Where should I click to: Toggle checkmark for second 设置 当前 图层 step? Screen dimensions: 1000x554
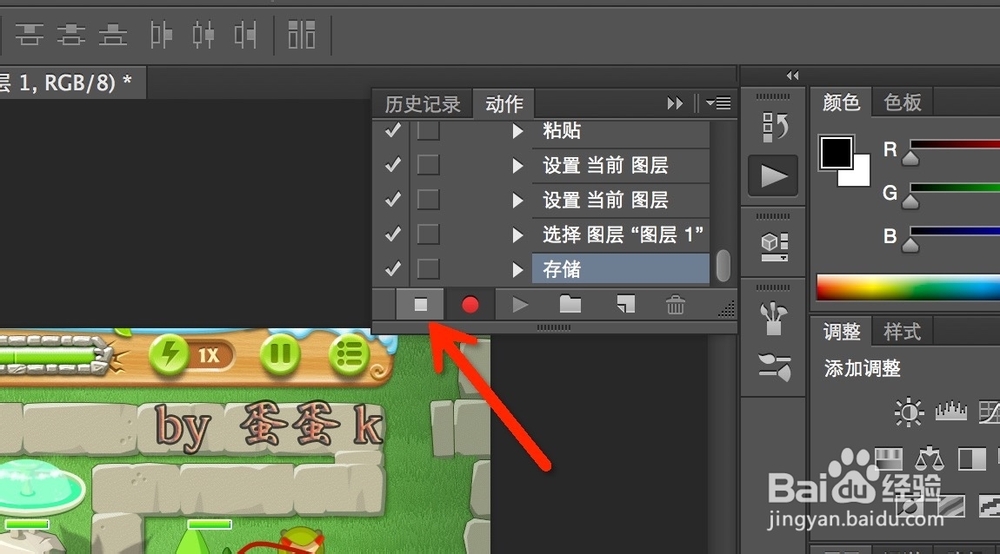click(393, 200)
